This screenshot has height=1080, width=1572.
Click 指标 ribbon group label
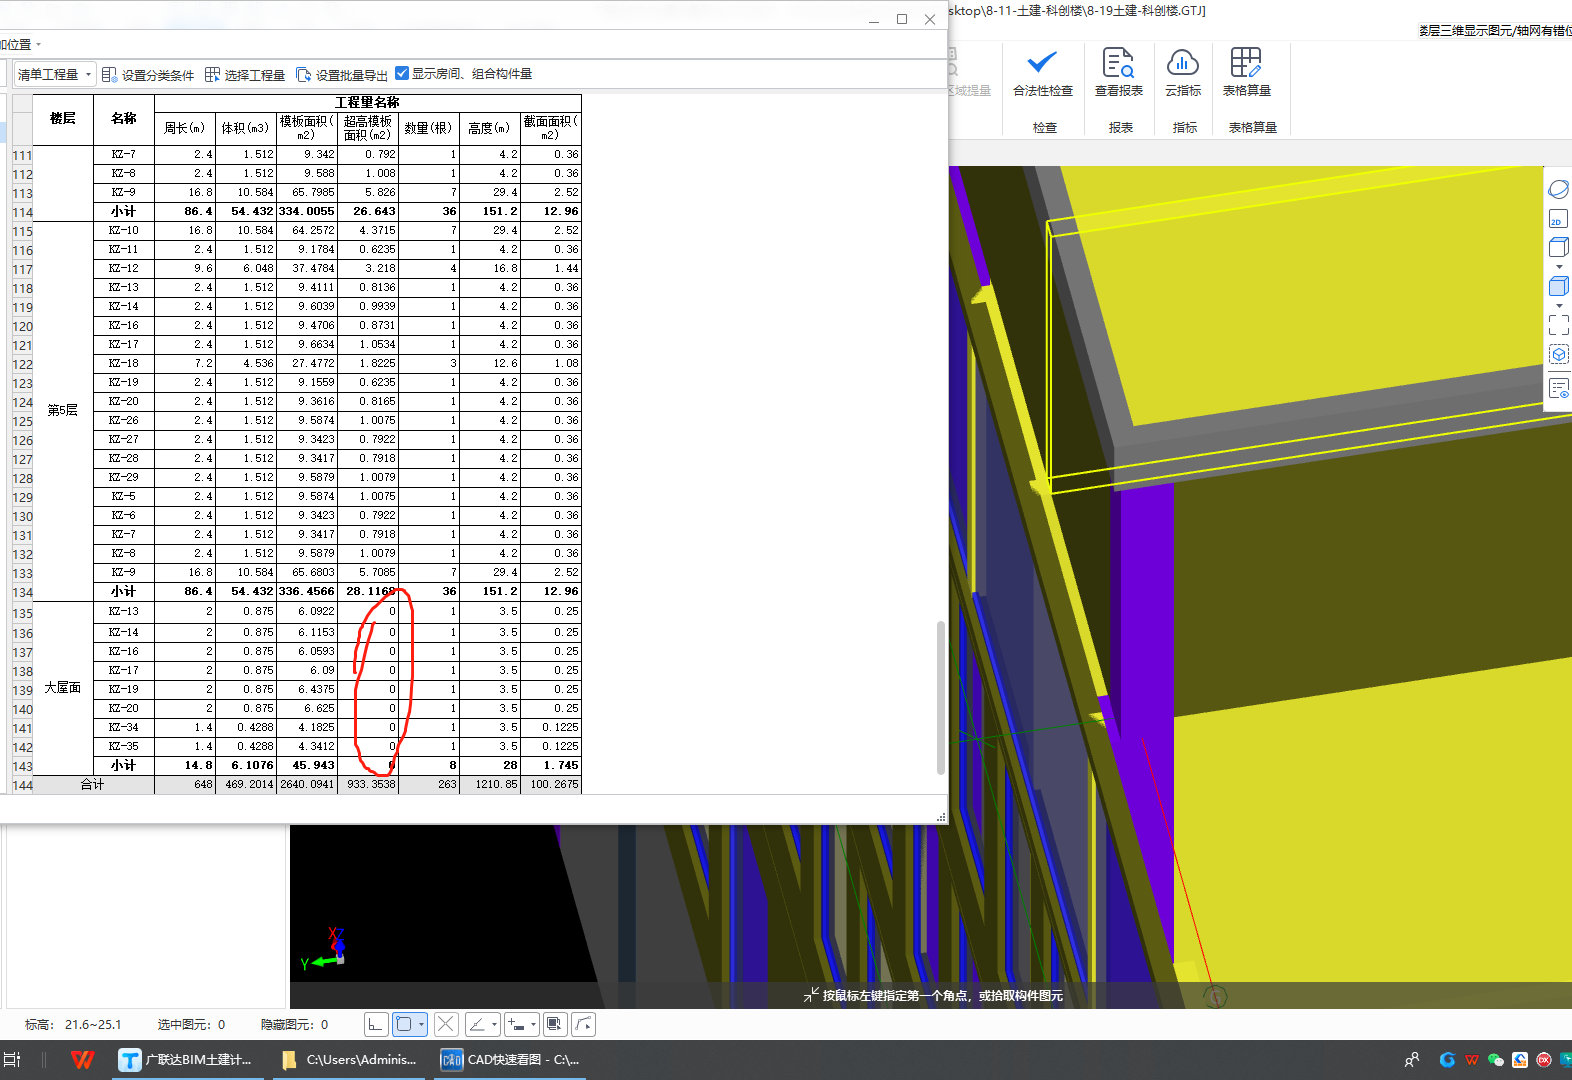coord(1184,128)
